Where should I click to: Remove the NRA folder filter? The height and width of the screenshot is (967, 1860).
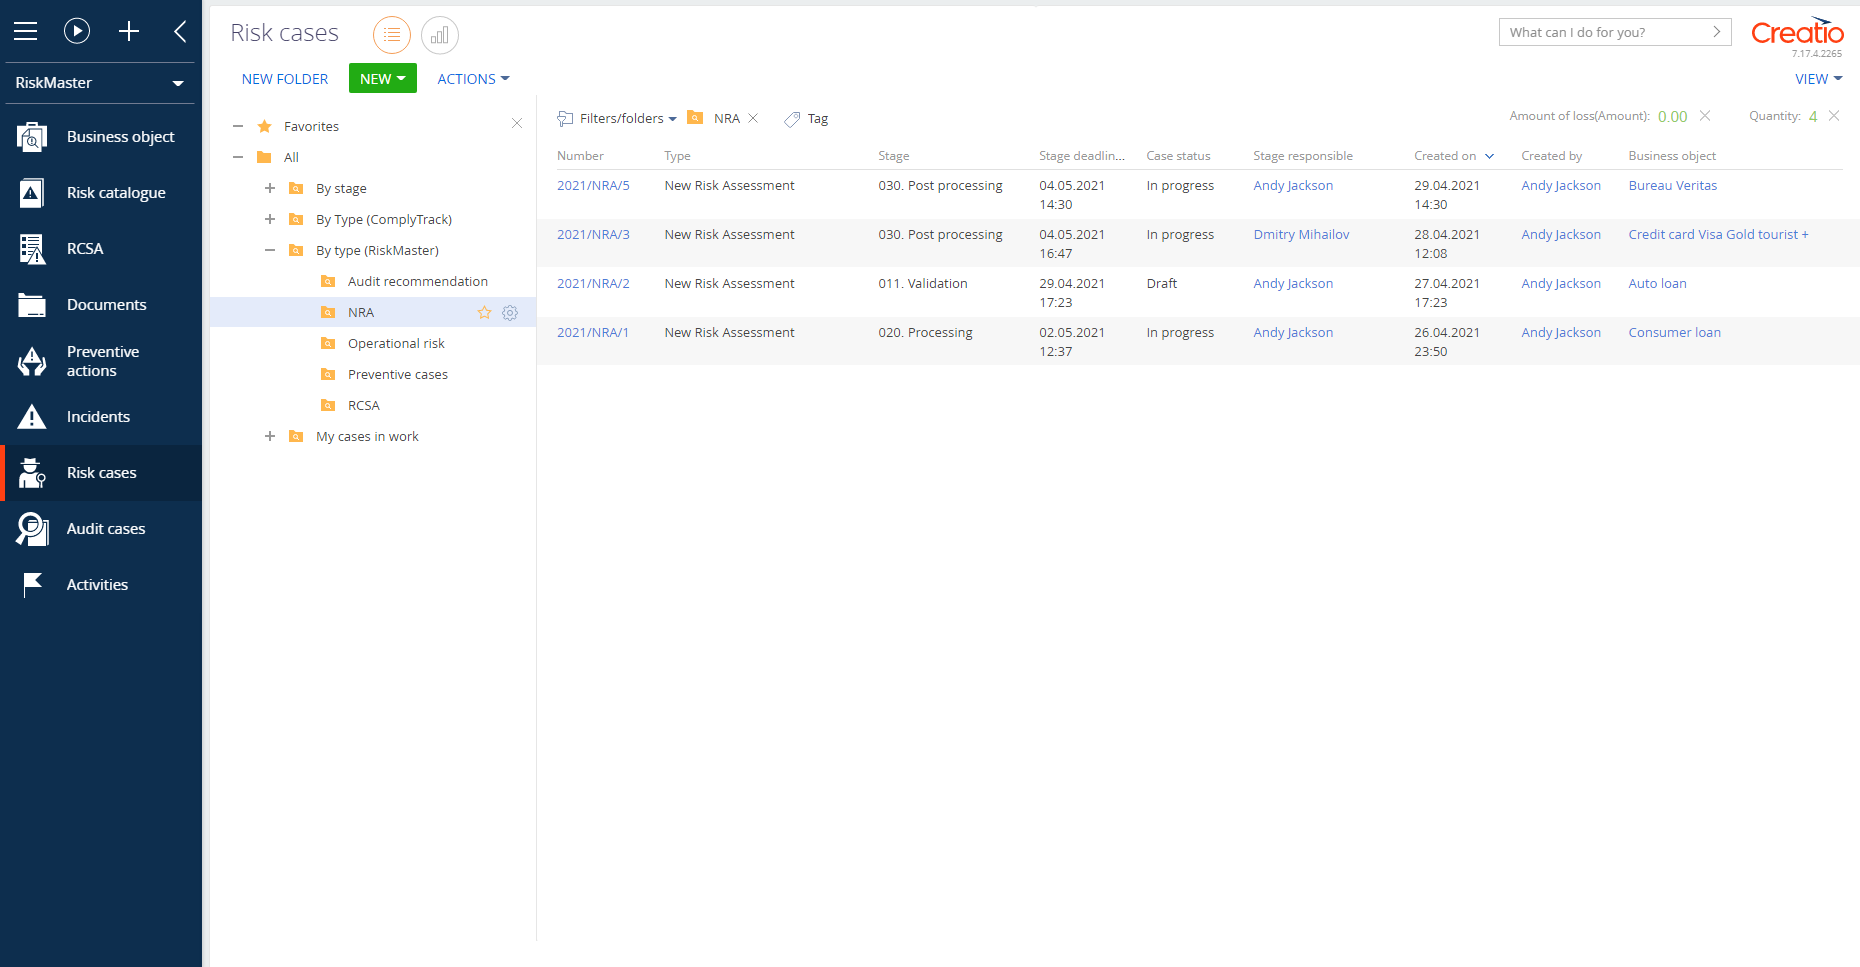click(753, 118)
